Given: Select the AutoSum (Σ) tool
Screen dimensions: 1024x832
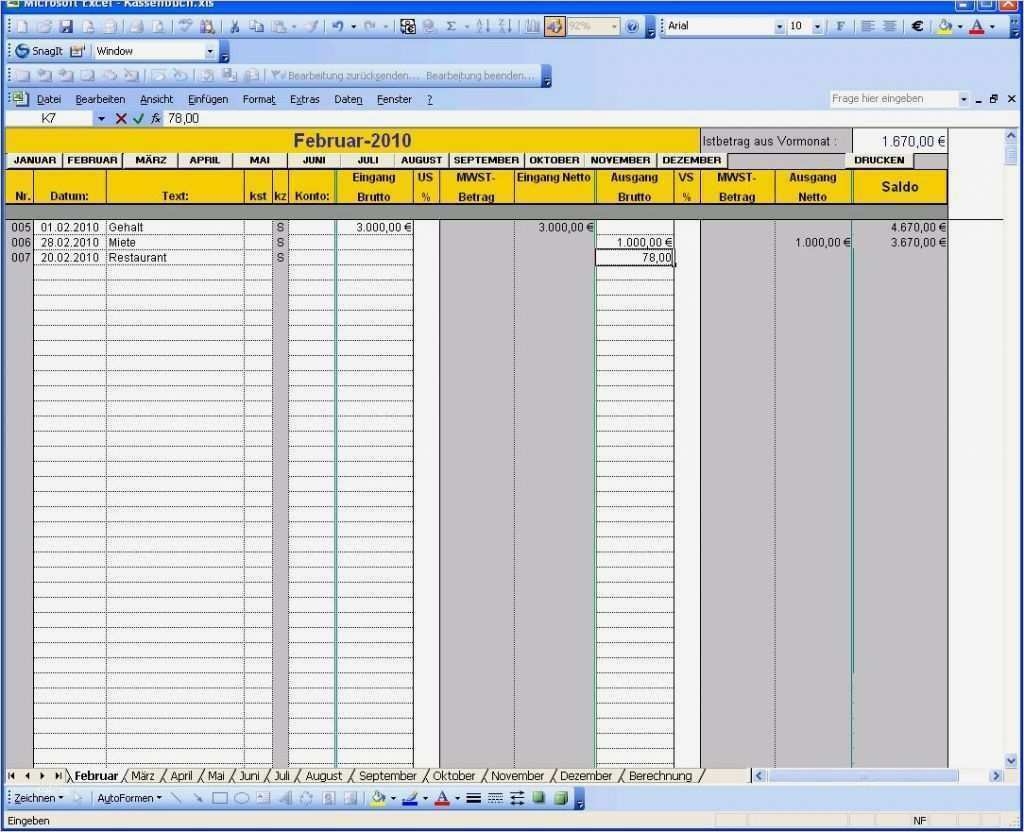Looking at the screenshot, I should (451, 26).
